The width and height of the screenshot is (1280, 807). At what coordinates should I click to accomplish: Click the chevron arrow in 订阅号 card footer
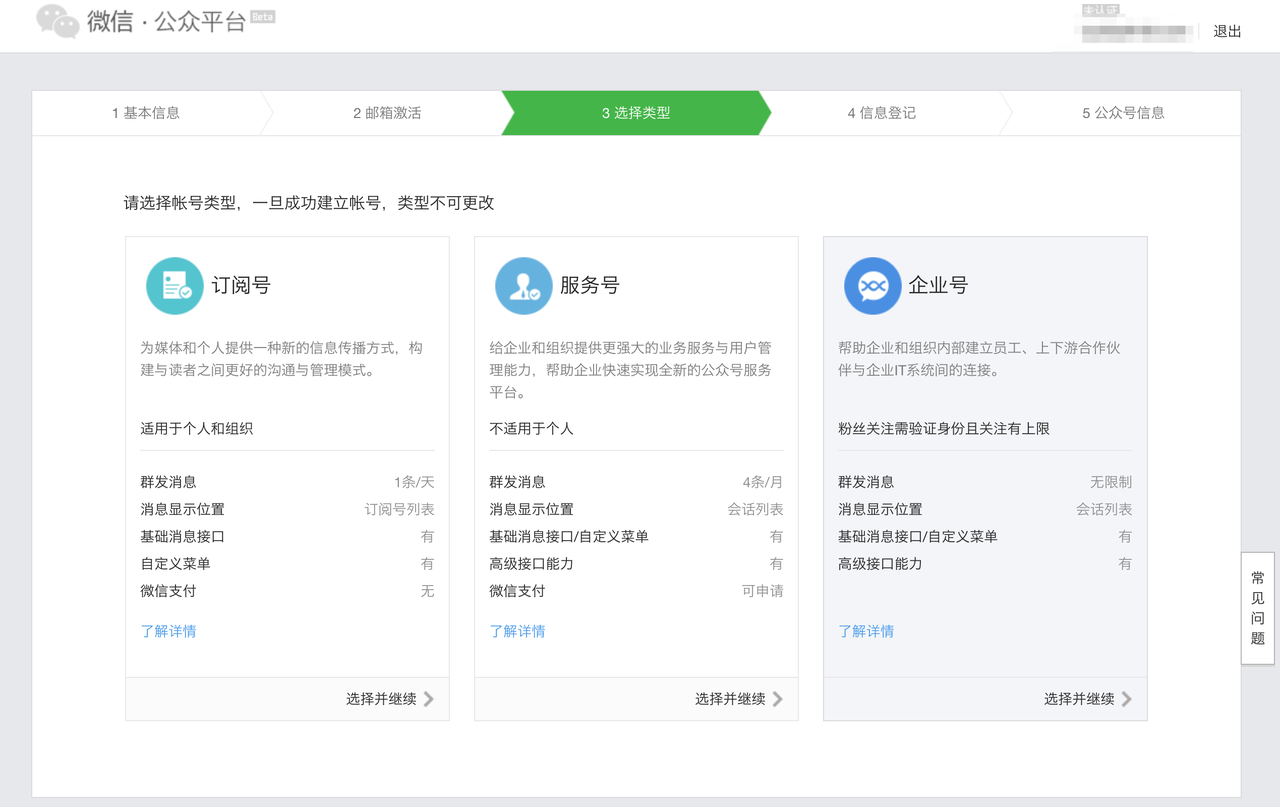click(x=429, y=699)
